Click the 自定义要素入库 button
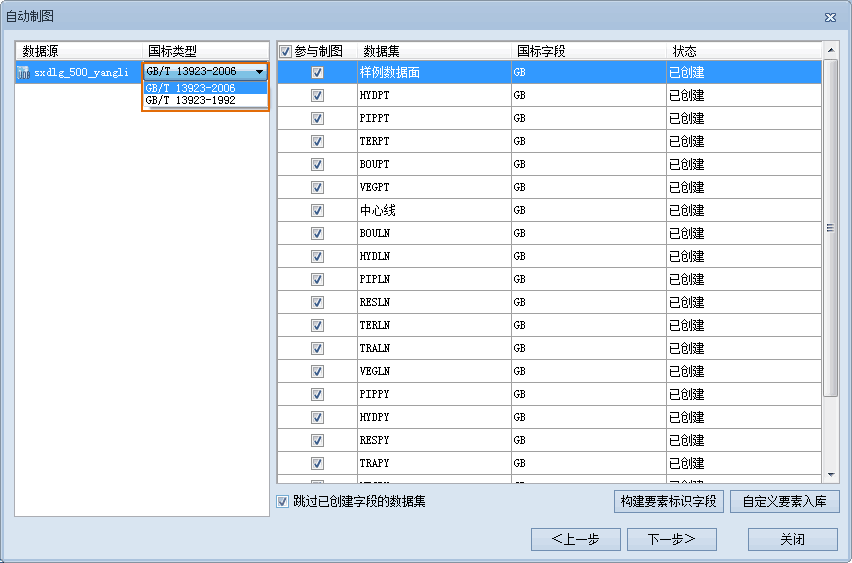The width and height of the screenshot is (852, 563). [785, 501]
